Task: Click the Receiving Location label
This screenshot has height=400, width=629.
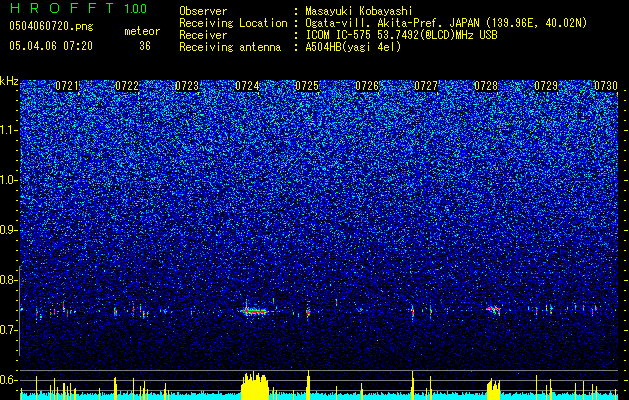Action: pyautogui.click(x=233, y=23)
